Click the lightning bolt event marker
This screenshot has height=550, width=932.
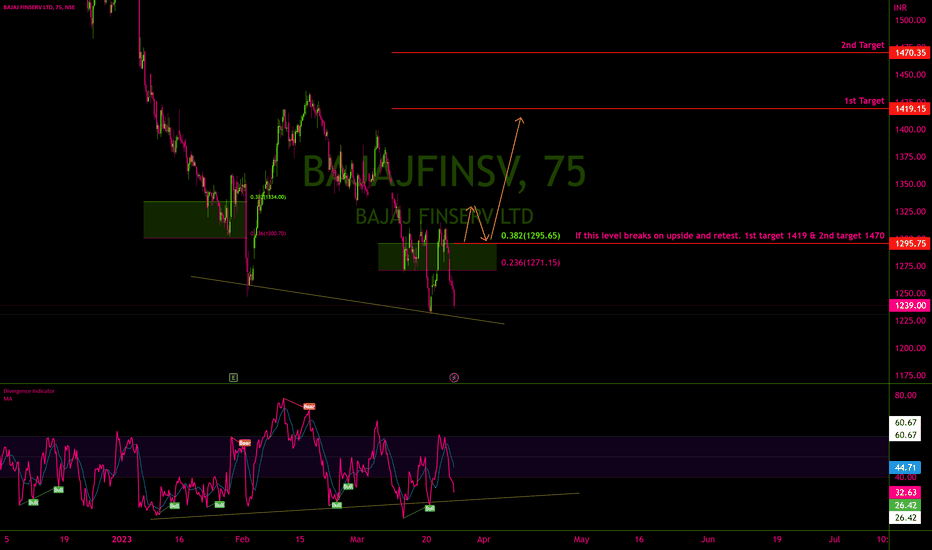tap(454, 378)
